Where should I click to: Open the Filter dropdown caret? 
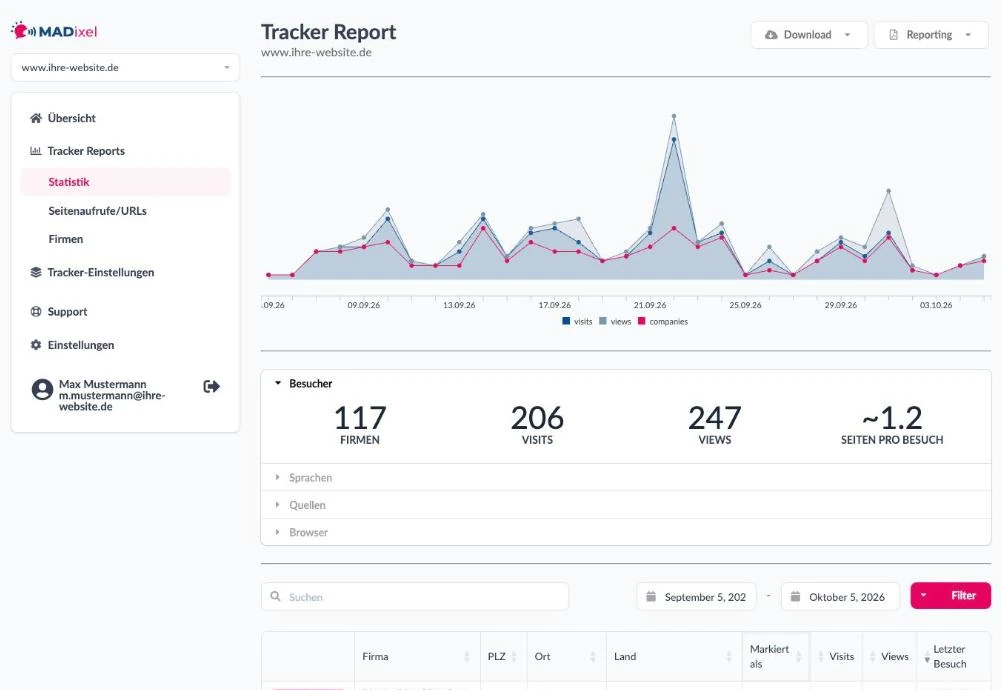coord(923,596)
